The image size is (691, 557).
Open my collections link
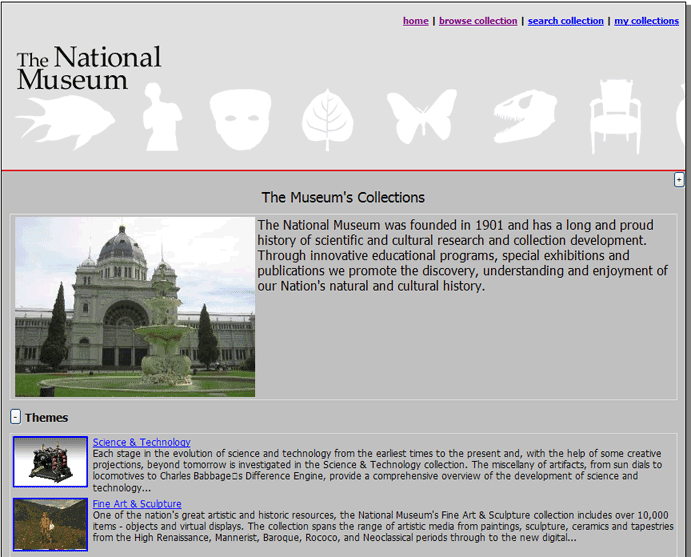(646, 21)
